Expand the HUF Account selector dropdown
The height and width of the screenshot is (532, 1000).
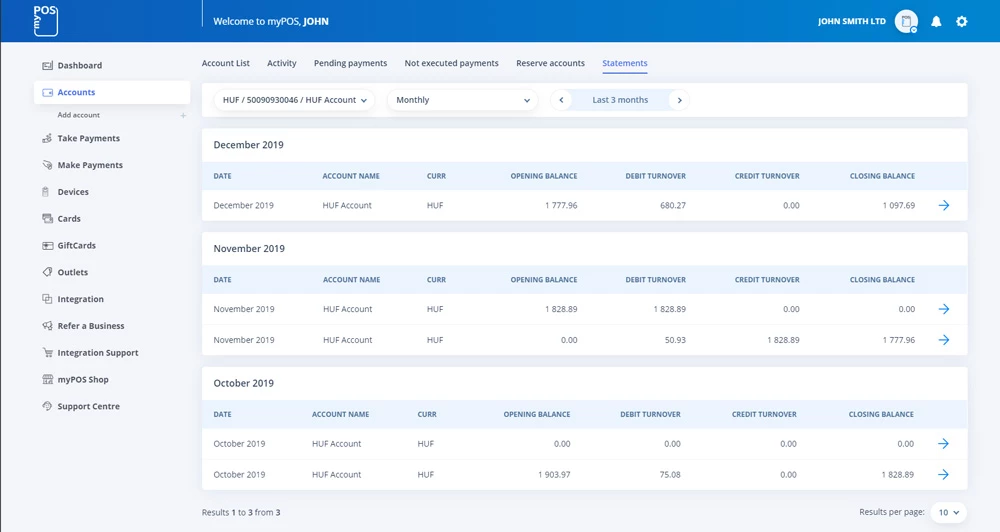pyautogui.click(x=295, y=100)
